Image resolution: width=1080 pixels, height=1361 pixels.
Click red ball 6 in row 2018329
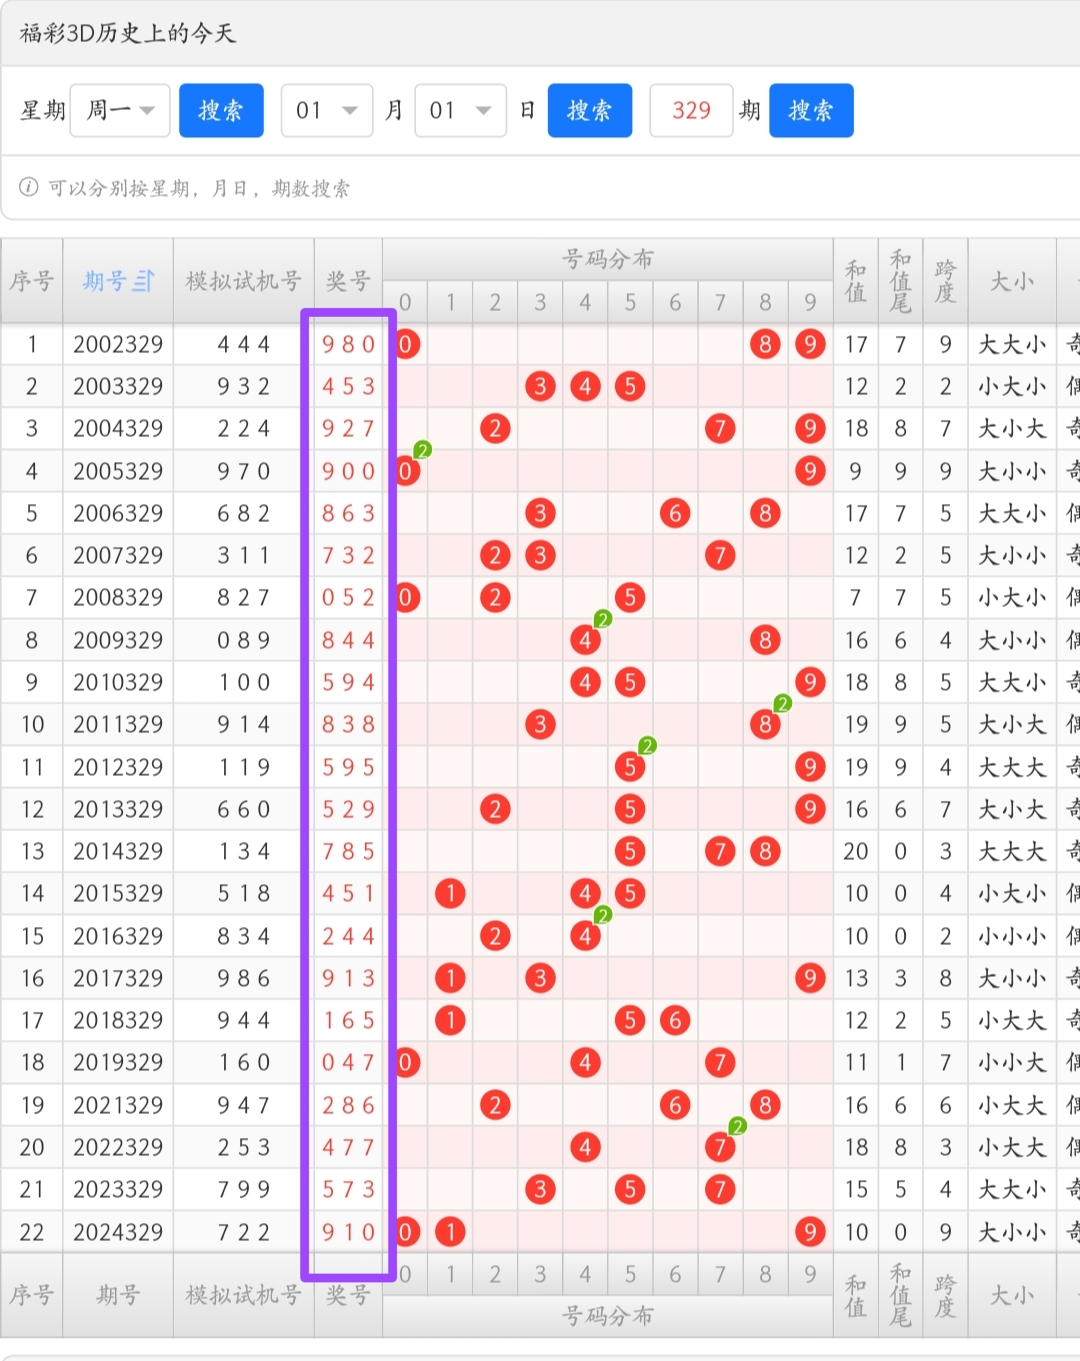point(675,1020)
